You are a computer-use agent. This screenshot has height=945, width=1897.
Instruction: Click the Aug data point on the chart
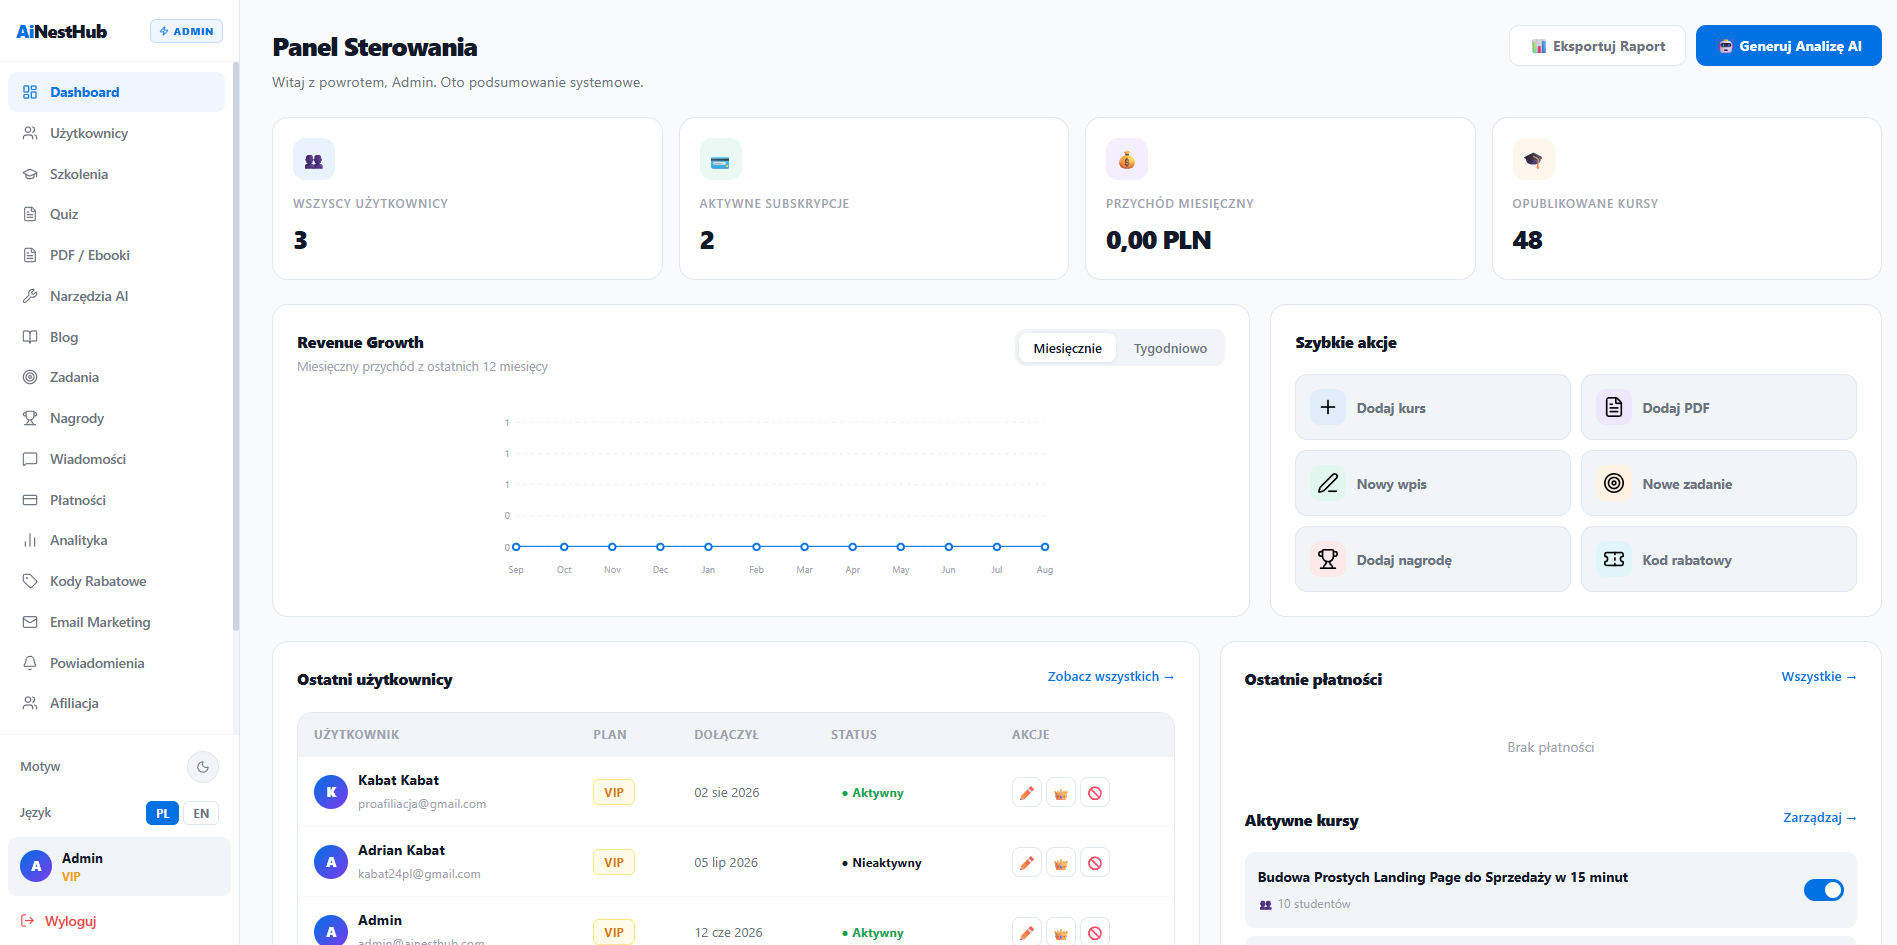click(1045, 547)
